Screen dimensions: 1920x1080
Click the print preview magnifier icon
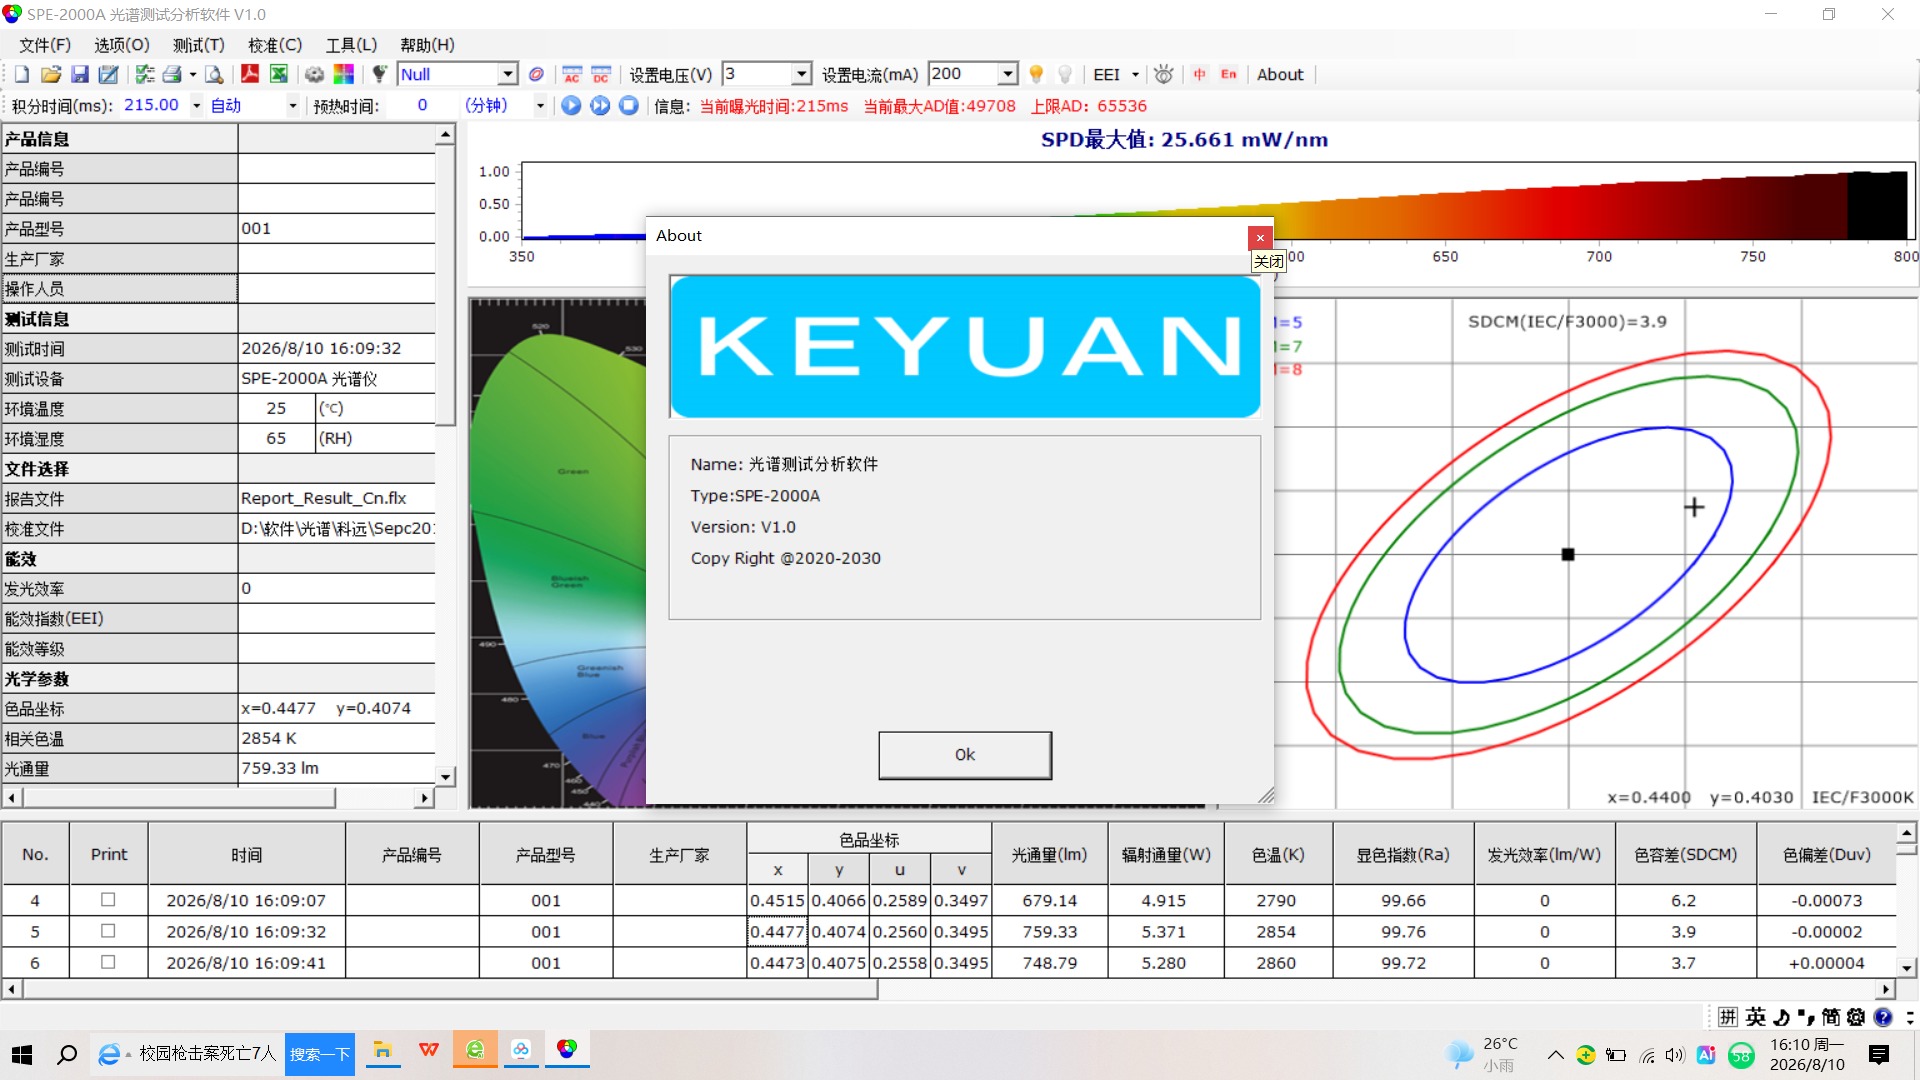pos(214,75)
